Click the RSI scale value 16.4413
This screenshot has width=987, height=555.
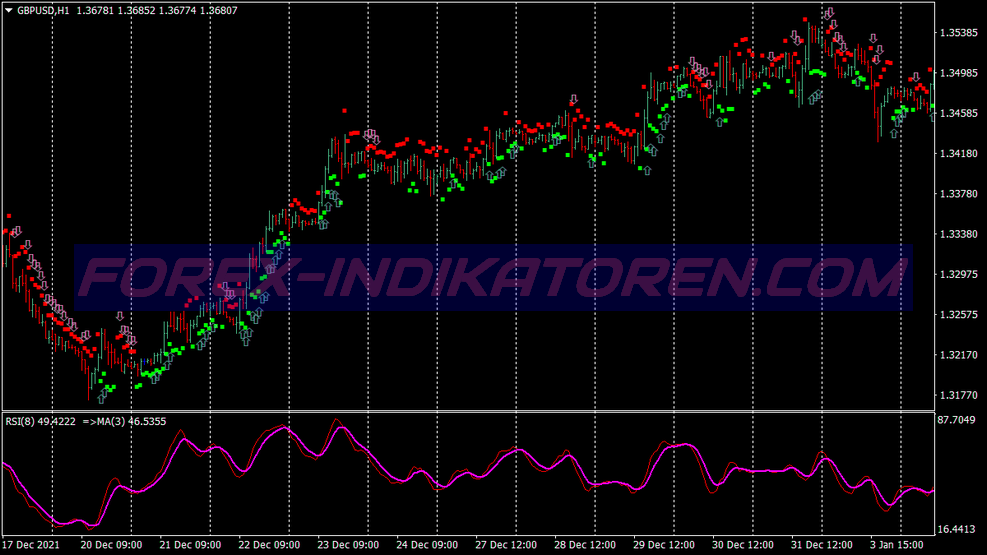pyautogui.click(x=956, y=529)
